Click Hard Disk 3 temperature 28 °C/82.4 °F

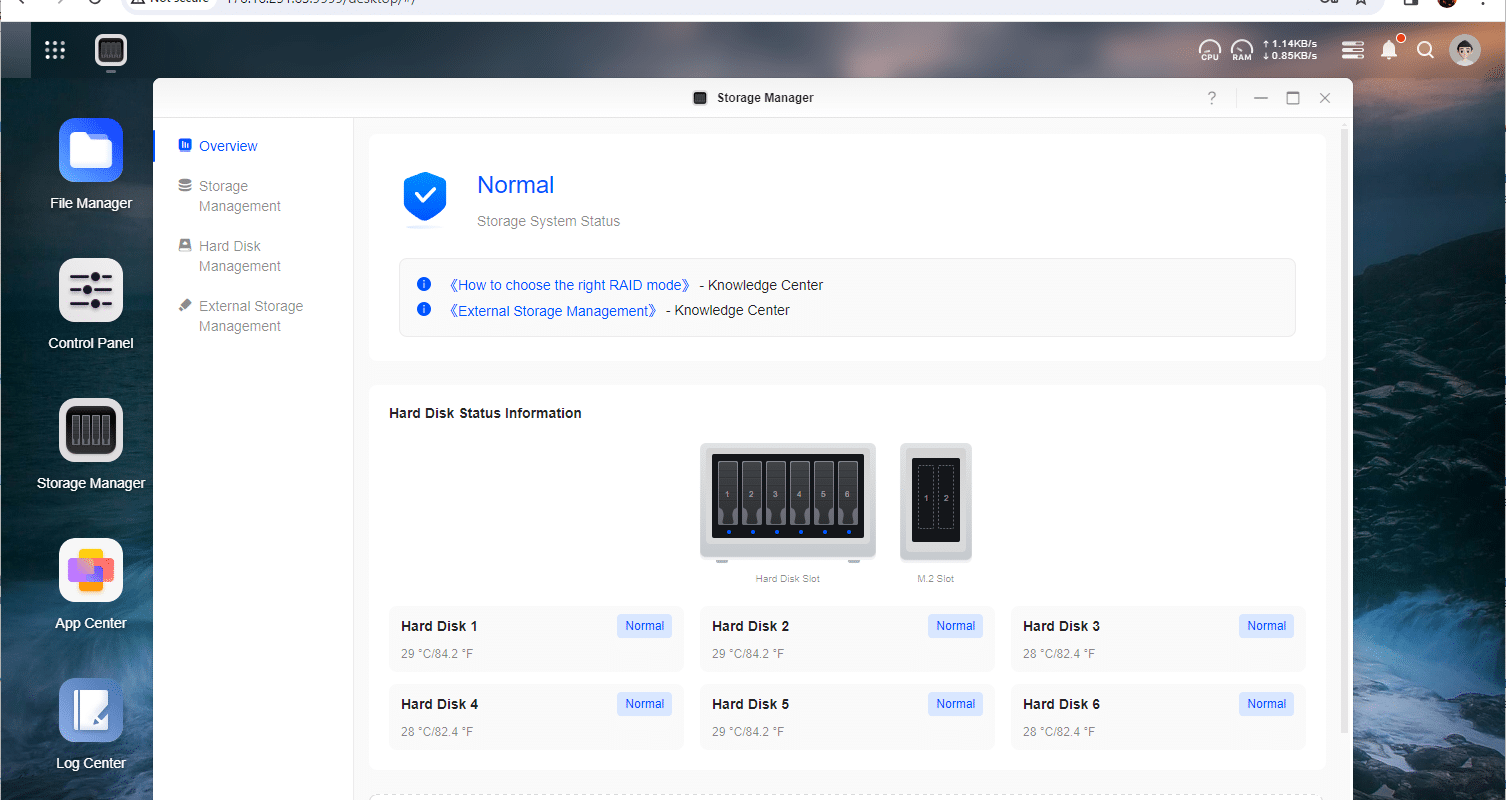[1059, 654]
